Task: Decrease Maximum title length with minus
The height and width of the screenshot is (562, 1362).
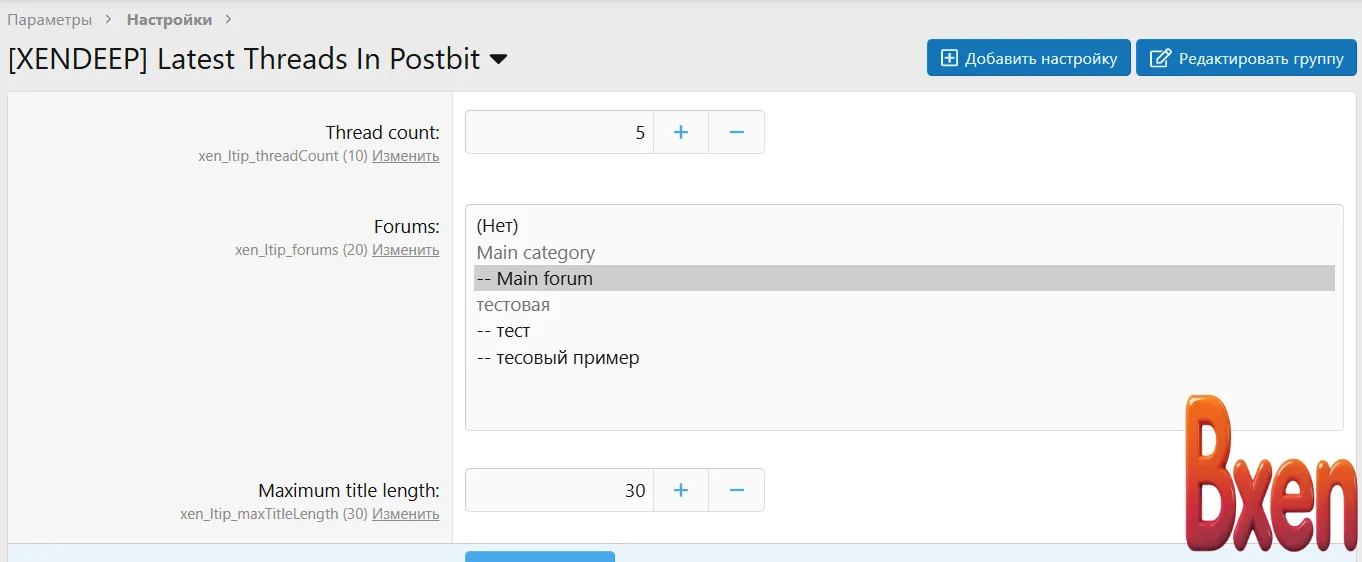Action: point(737,490)
